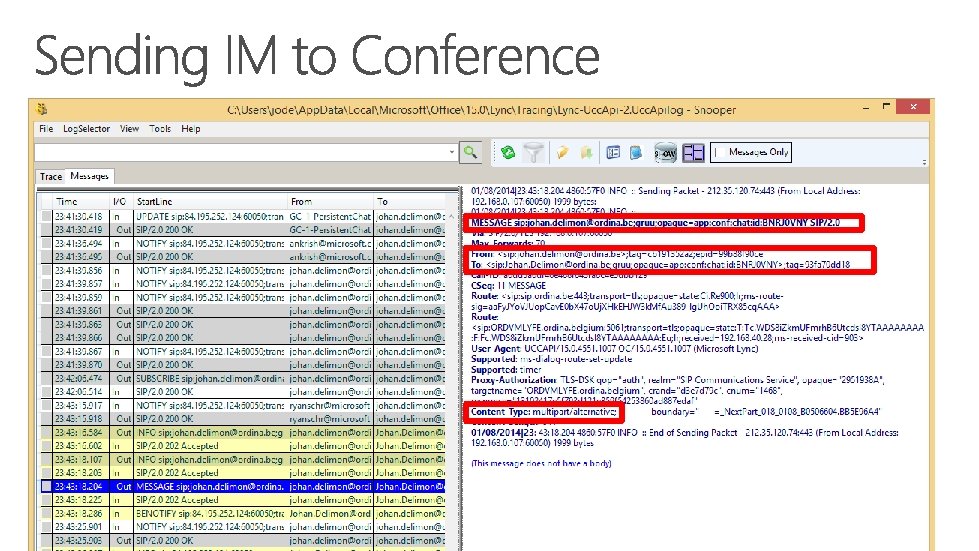Click the green magnifier search button
Image resolution: width=979 pixels, height=551 pixels.
[x=470, y=152]
